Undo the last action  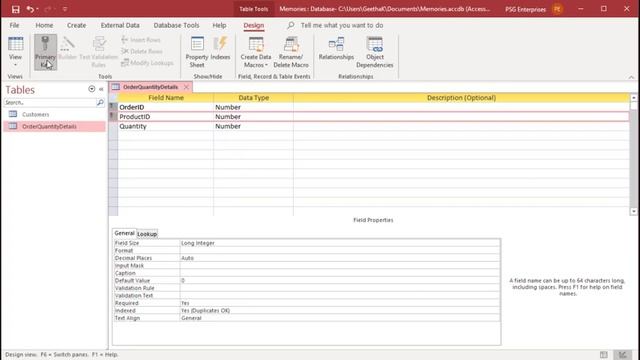[x=29, y=9]
